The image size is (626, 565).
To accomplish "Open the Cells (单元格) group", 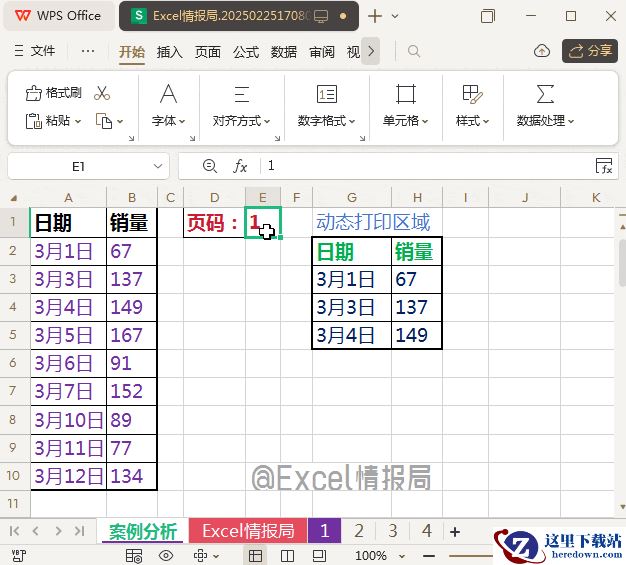I will click(405, 106).
